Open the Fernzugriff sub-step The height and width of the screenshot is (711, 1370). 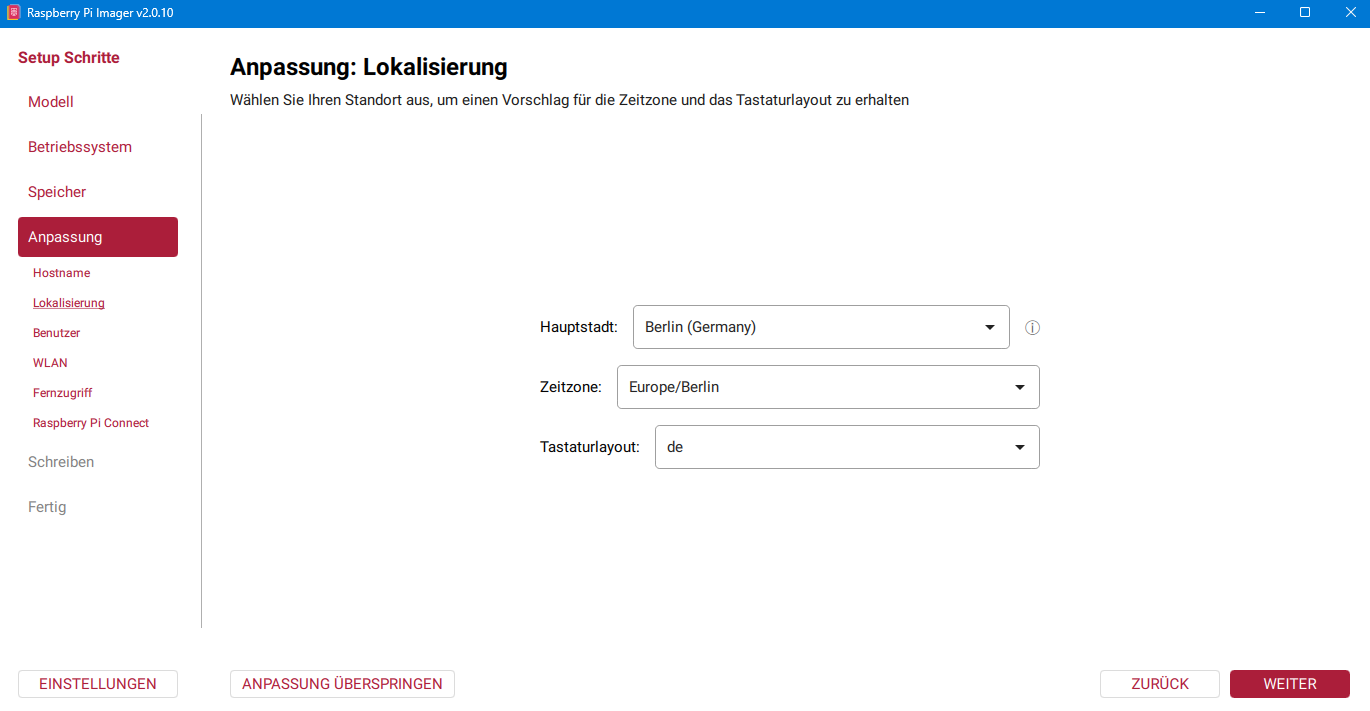(x=62, y=393)
